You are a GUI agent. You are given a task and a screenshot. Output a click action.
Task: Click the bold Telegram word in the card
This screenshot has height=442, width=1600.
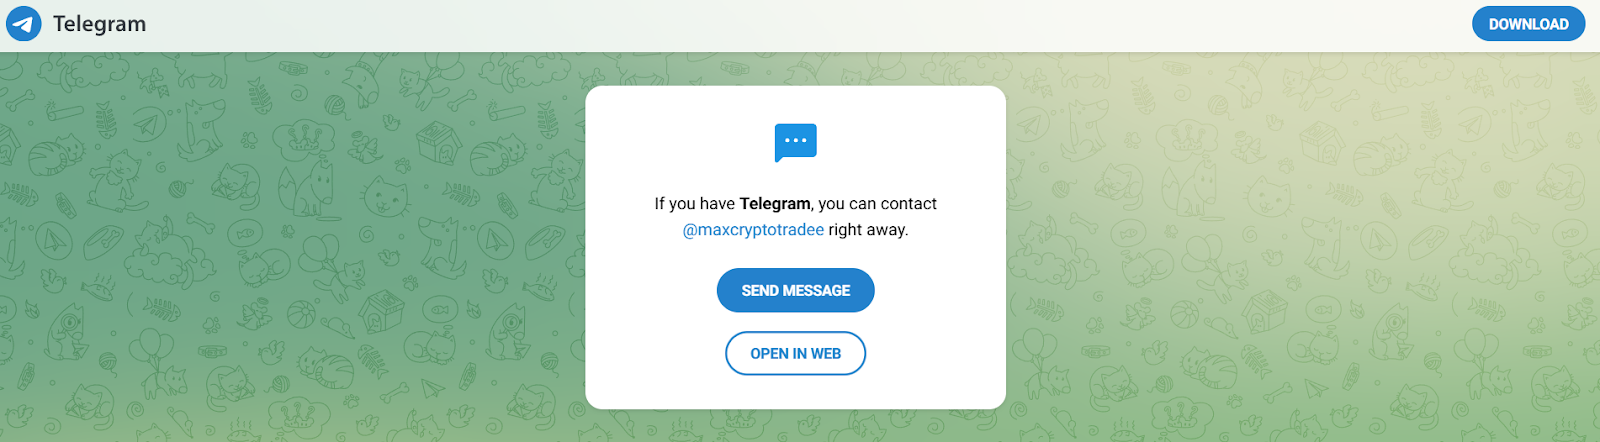click(x=775, y=204)
